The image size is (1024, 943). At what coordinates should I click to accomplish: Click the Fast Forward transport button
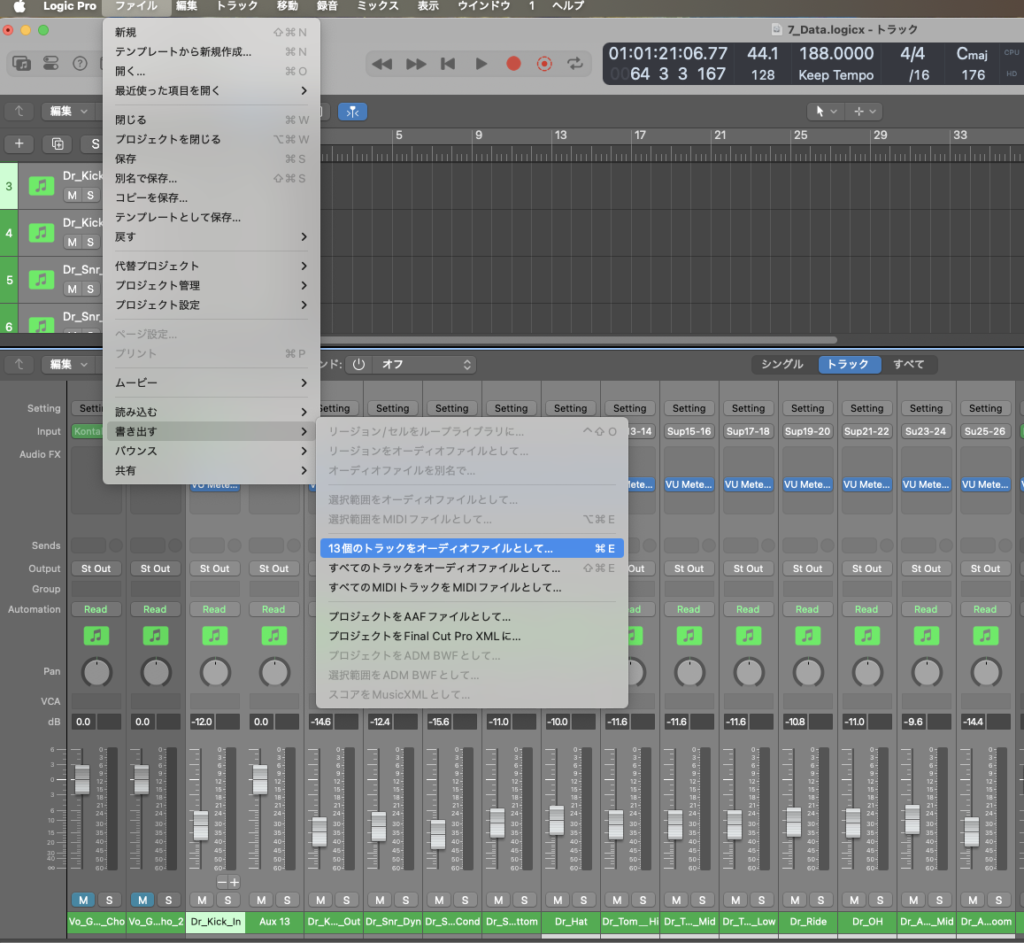coord(416,63)
